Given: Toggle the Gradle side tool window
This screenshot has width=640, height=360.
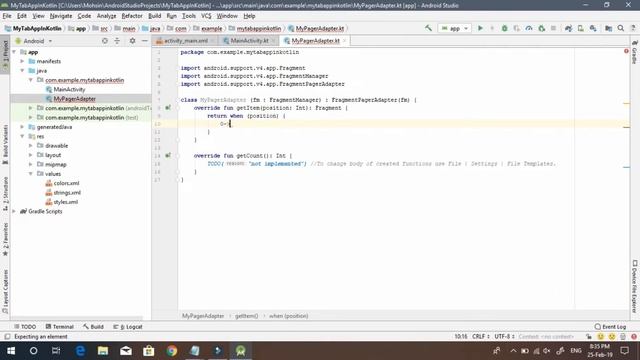Looking at the screenshot, I should [635, 52].
